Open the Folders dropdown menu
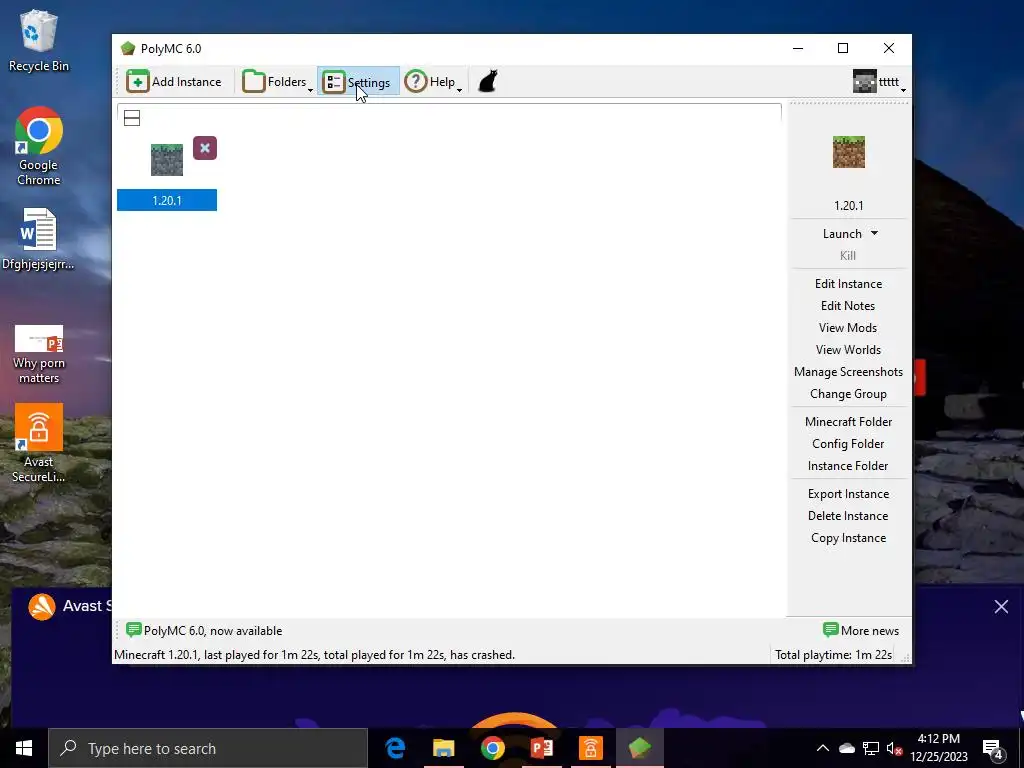The image size is (1024, 768). coord(278,82)
